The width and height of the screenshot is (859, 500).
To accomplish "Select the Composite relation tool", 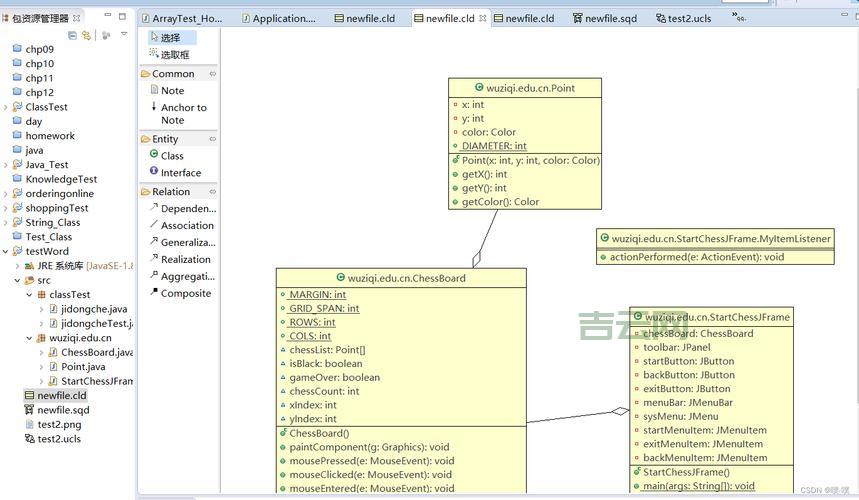I will [185, 294].
